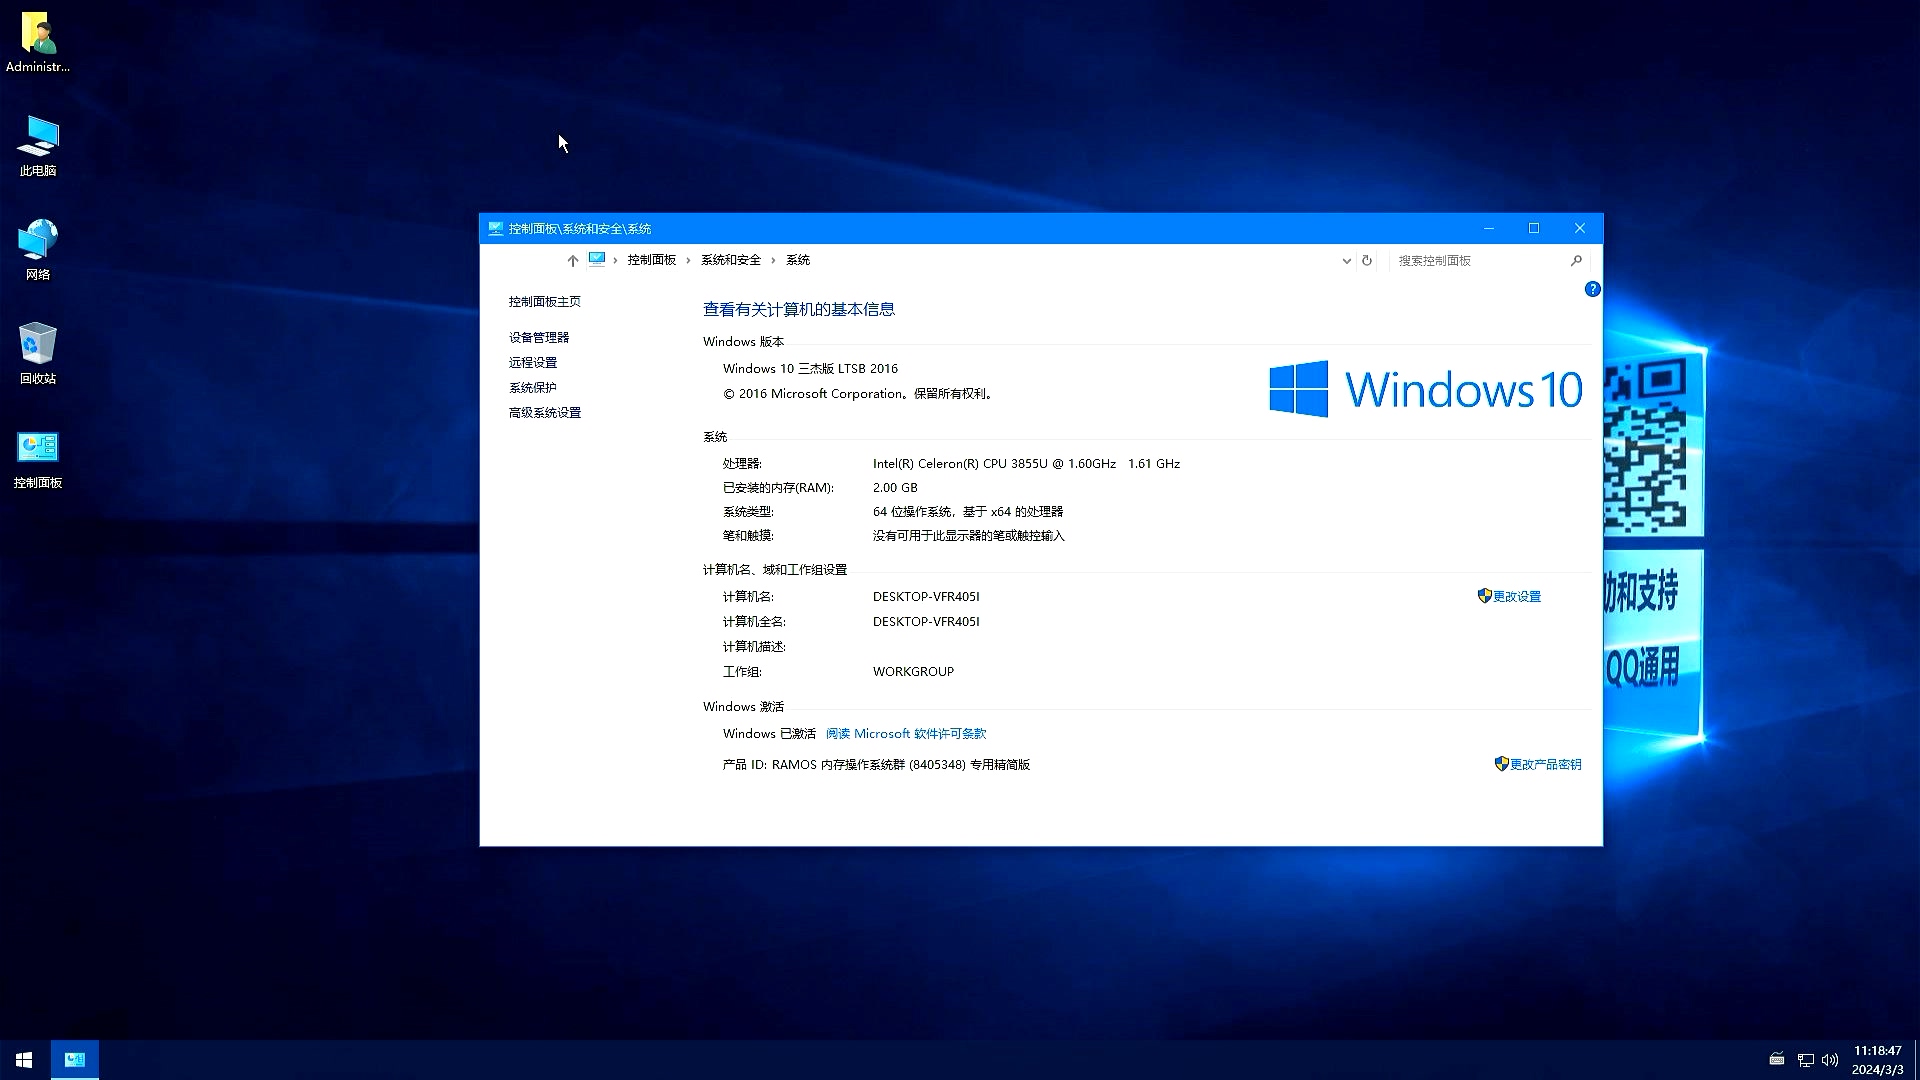Click the Windows 10 logo image

point(1426,389)
